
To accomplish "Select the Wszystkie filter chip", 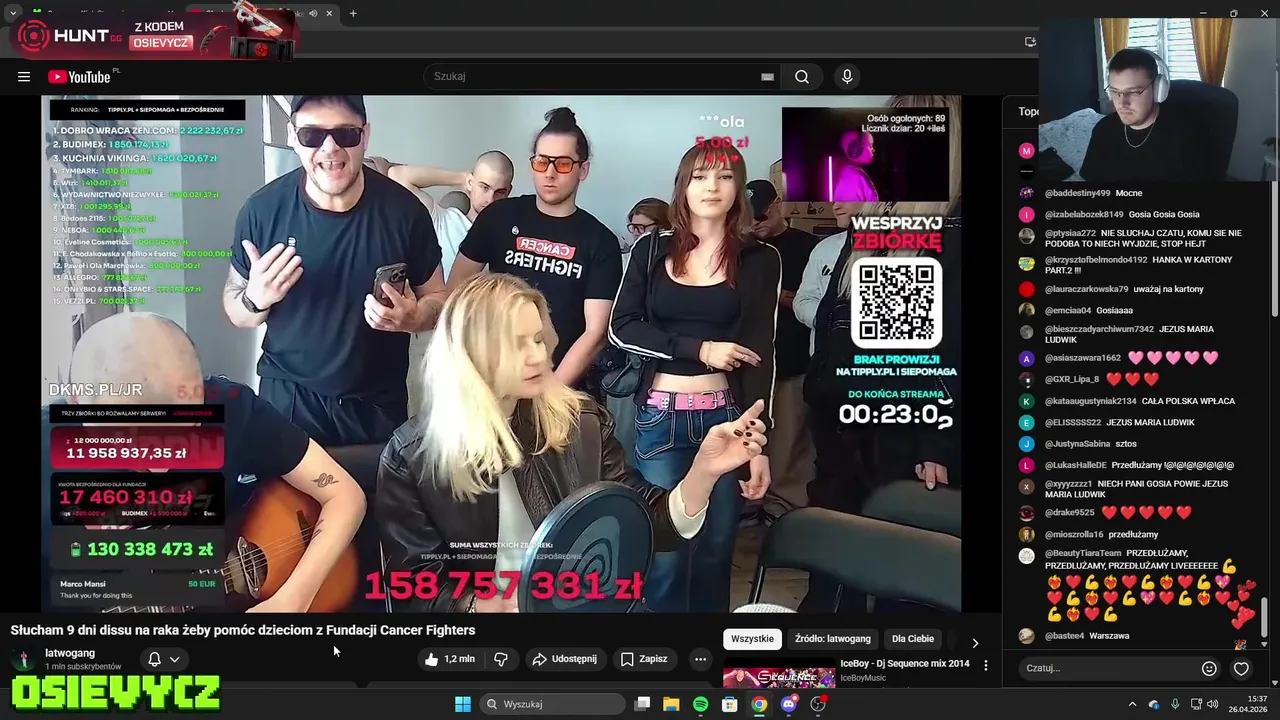I will pyautogui.click(x=752, y=639).
